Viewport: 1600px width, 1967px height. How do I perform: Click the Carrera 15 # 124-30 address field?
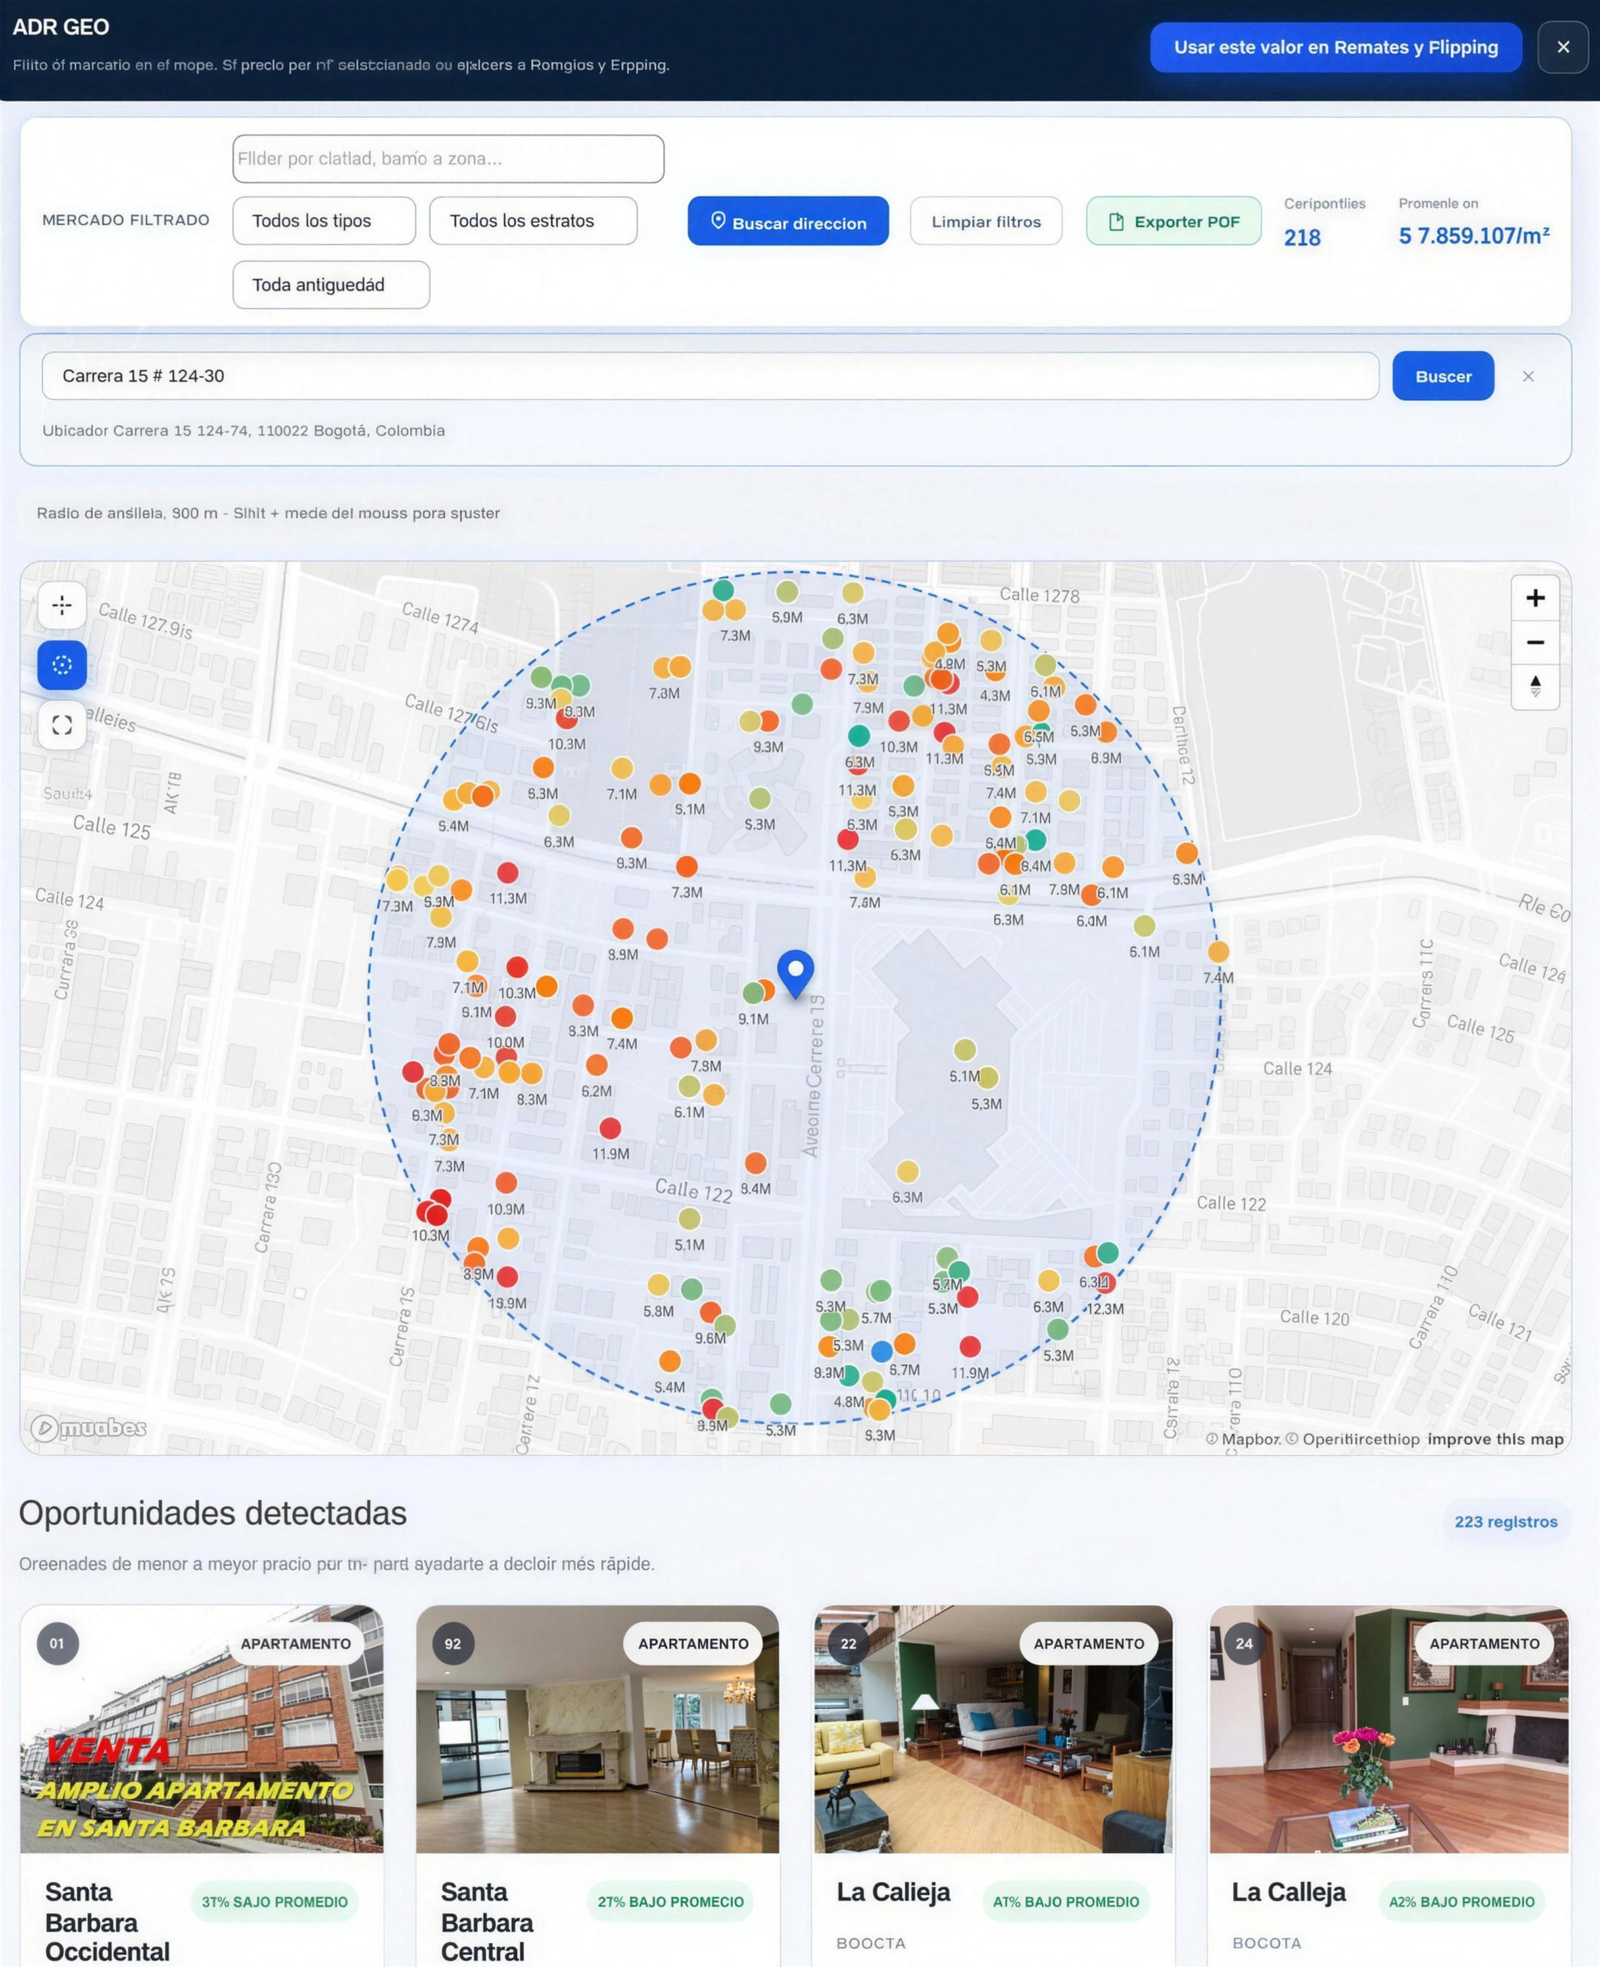[x=710, y=376]
